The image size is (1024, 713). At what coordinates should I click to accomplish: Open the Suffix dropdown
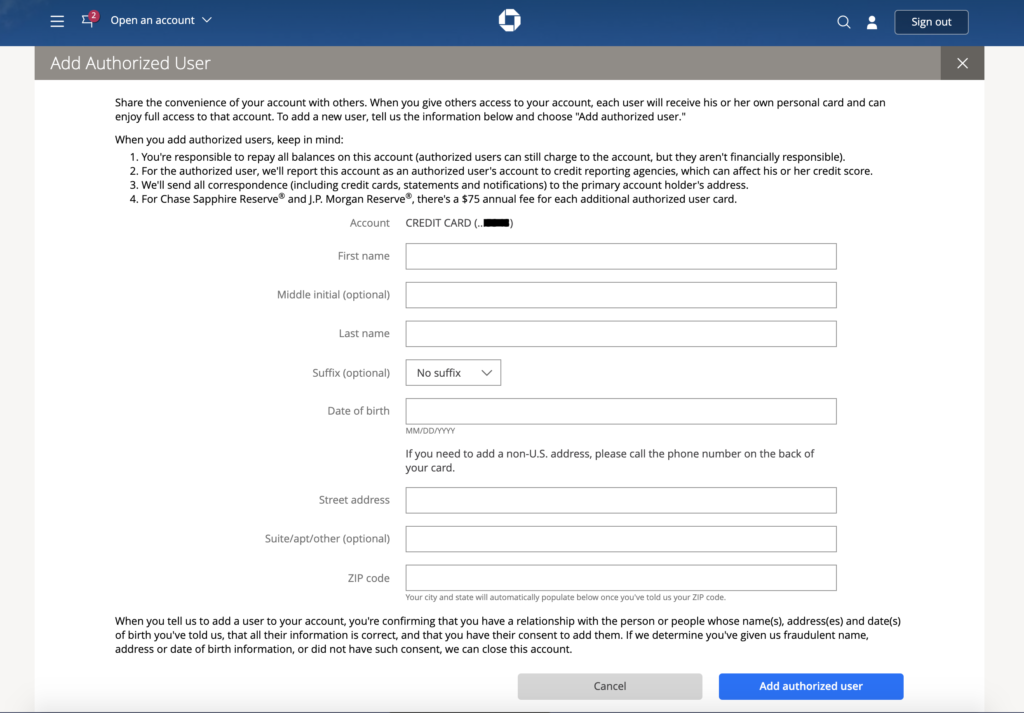[453, 373]
